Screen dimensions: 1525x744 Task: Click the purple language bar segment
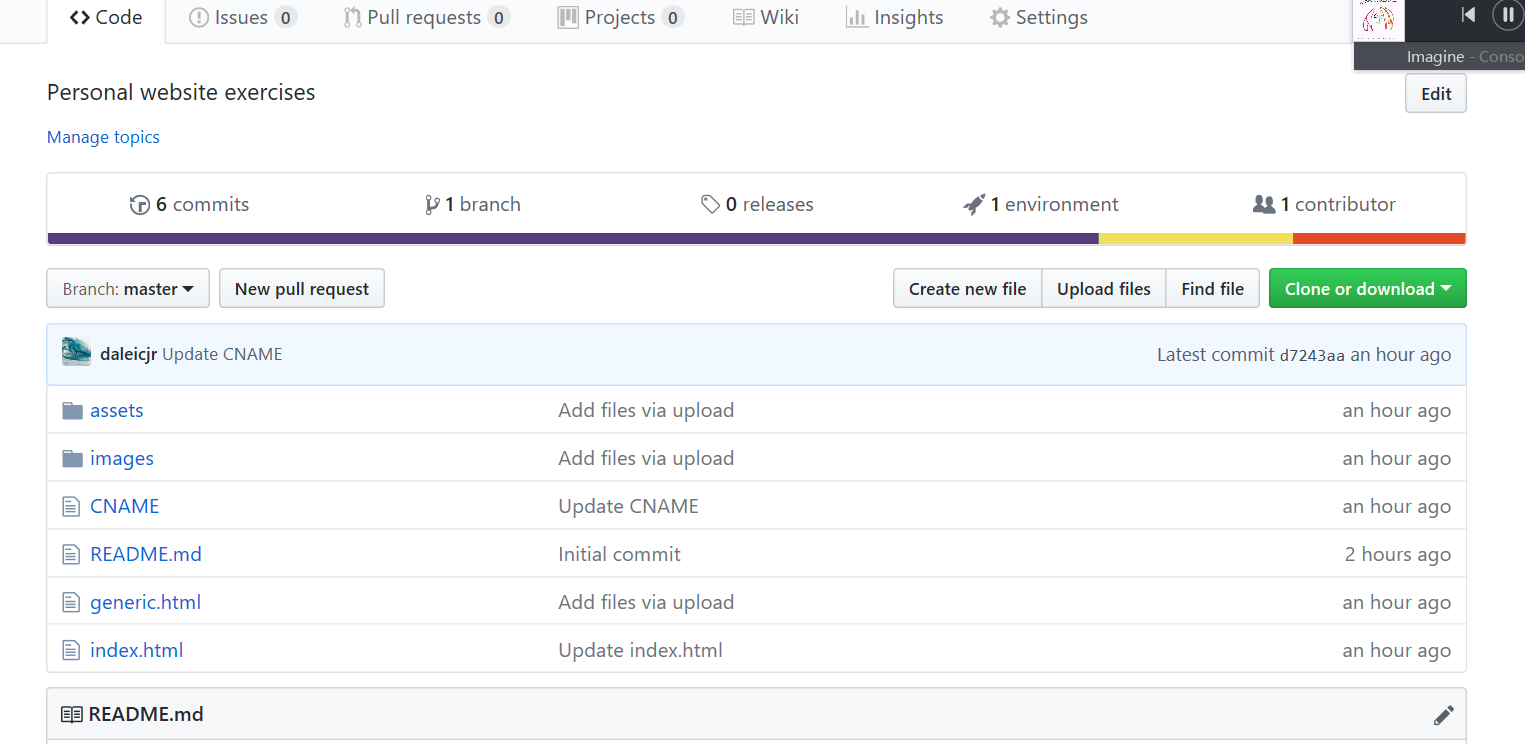pos(573,239)
